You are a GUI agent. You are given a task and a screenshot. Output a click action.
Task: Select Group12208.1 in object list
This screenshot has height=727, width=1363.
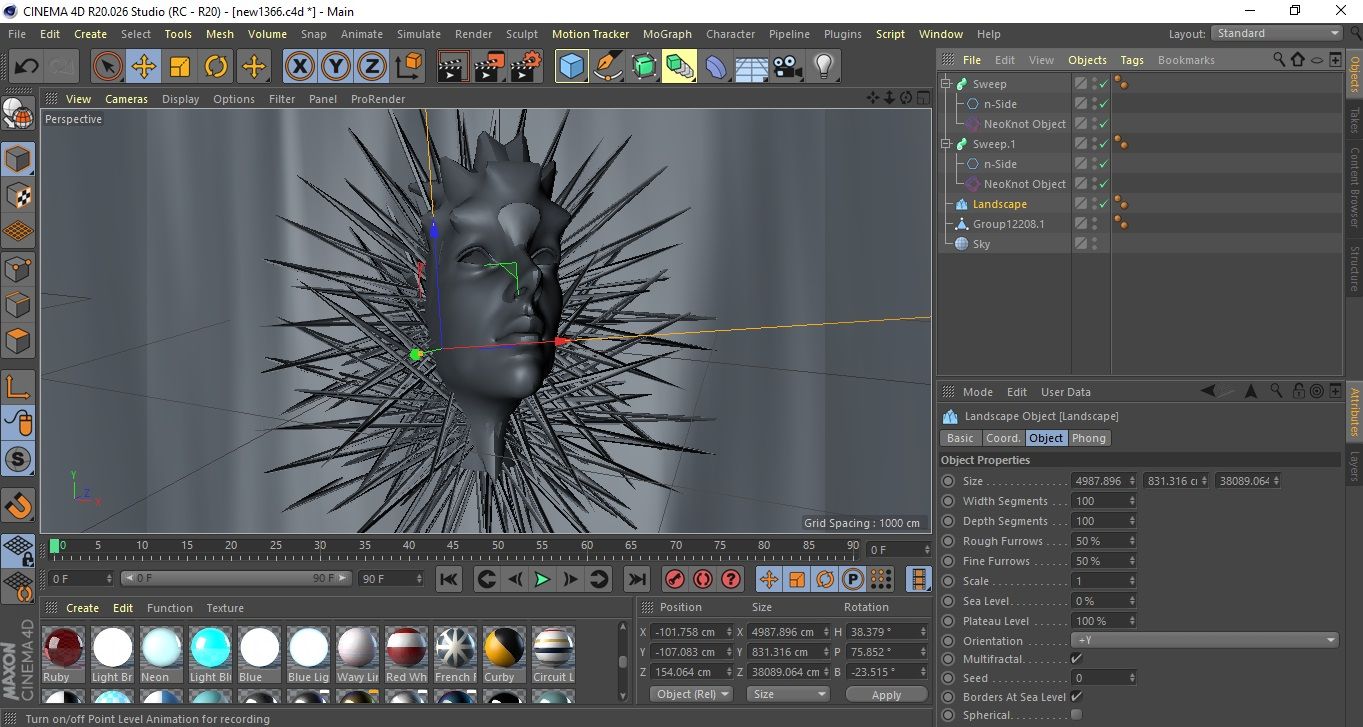(x=1008, y=224)
